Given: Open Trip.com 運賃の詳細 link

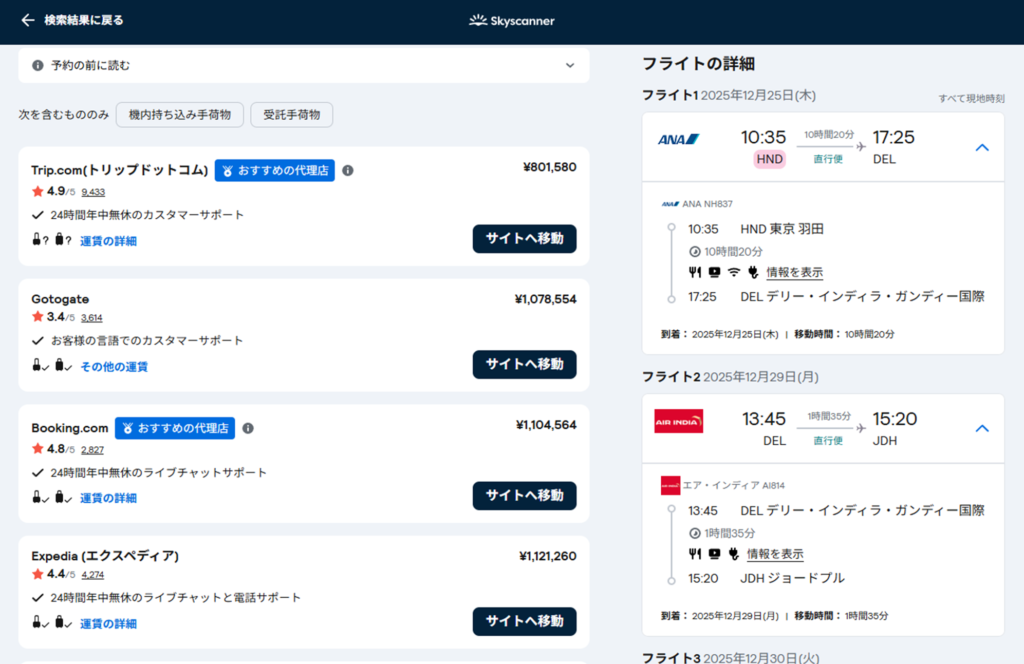Looking at the screenshot, I should [108, 241].
